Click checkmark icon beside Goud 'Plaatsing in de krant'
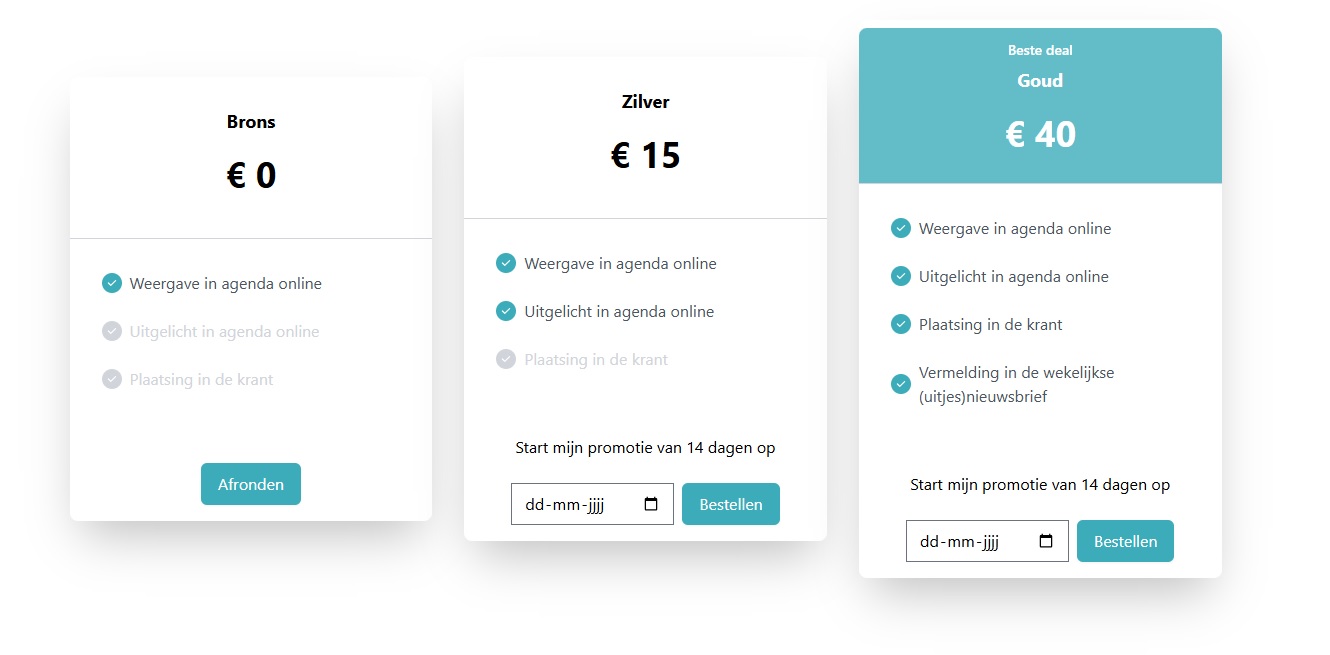Image resolution: width=1330 pixels, height=655 pixels. 901,324
